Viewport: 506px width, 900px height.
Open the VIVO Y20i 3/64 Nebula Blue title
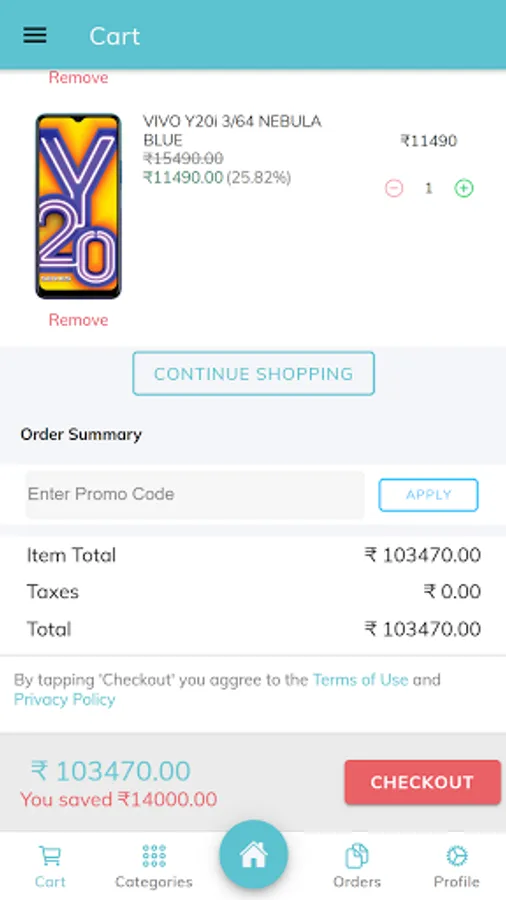[232, 131]
